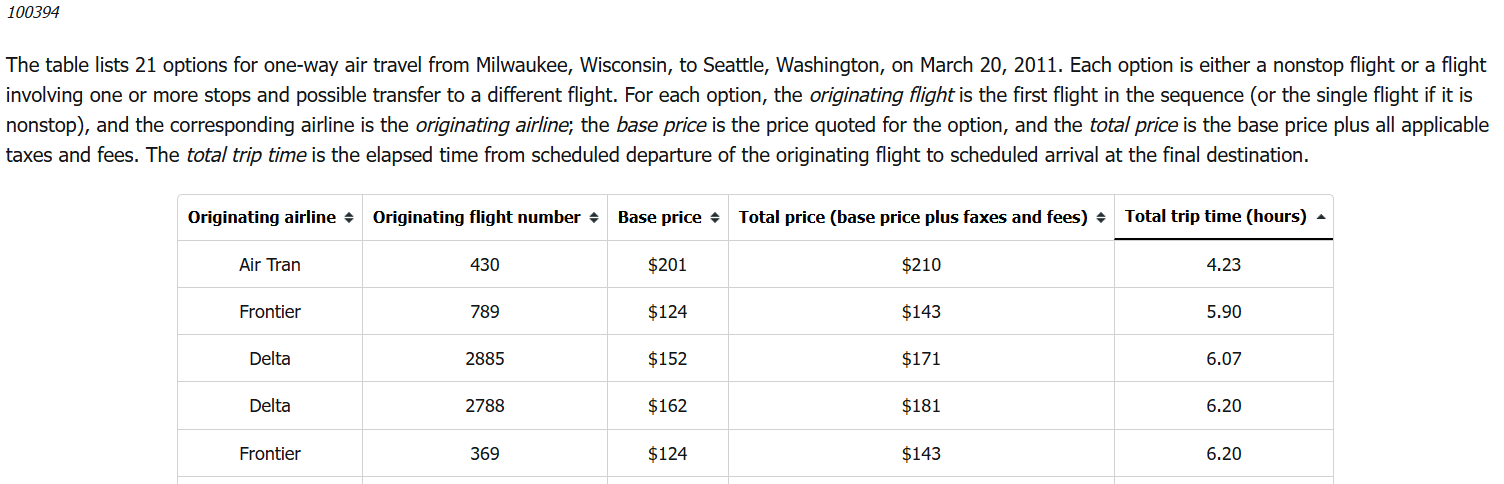Toggle the Base price sort arrows
The height and width of the screenshot is (484, 1504).
click(x=715, y=218)
